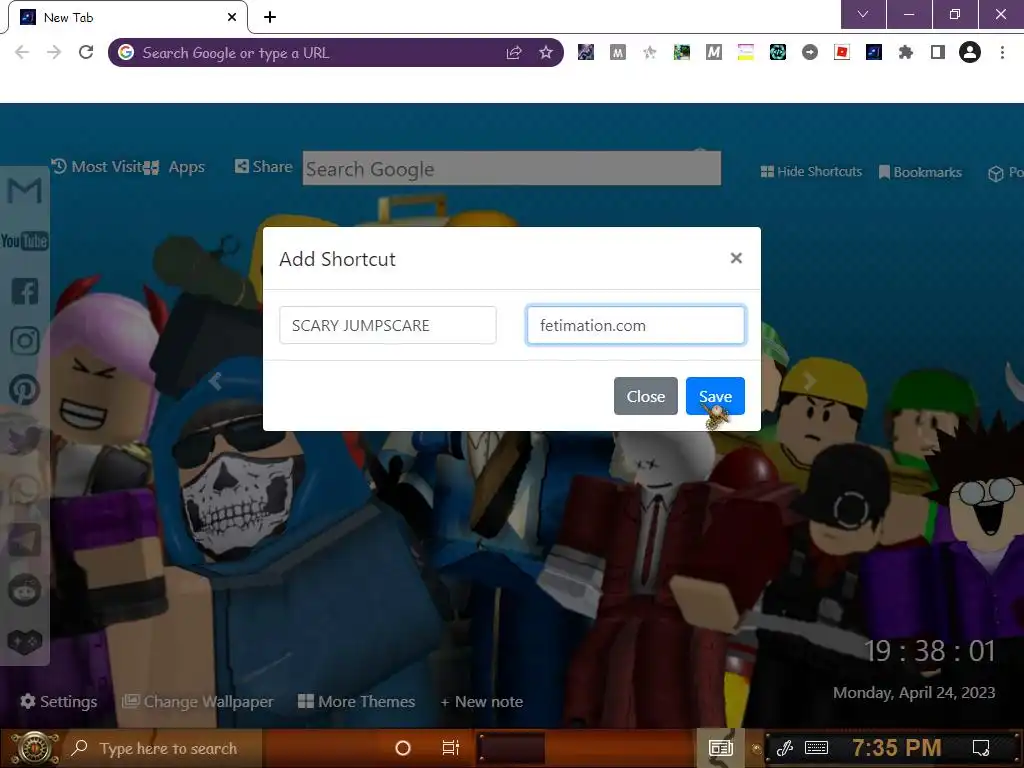The width and height of the screenshot is (1024, 768).
Task: Select the New Tab tab
Action: 127,17
